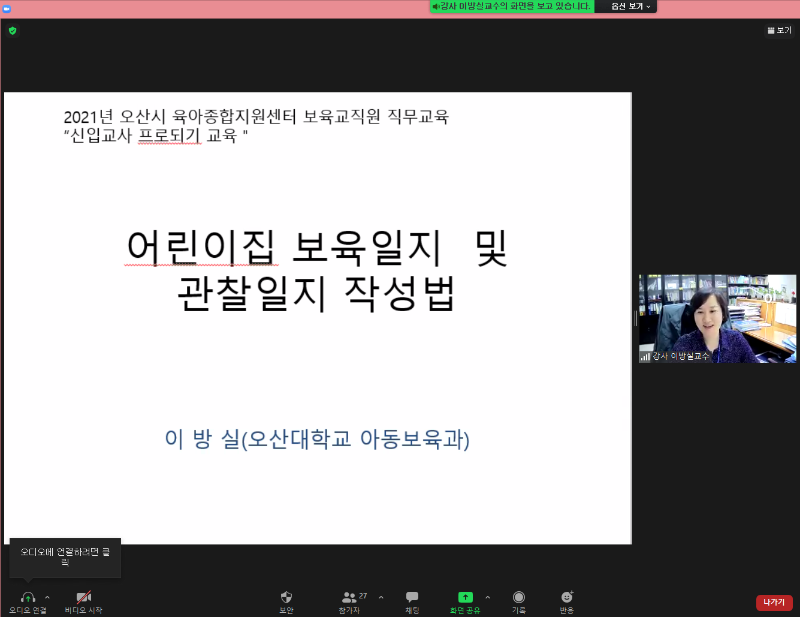Click the green Share Screen icon
The height and width of the screenshot is (617, 800).
pyautogui.click(x=465, y=597)
